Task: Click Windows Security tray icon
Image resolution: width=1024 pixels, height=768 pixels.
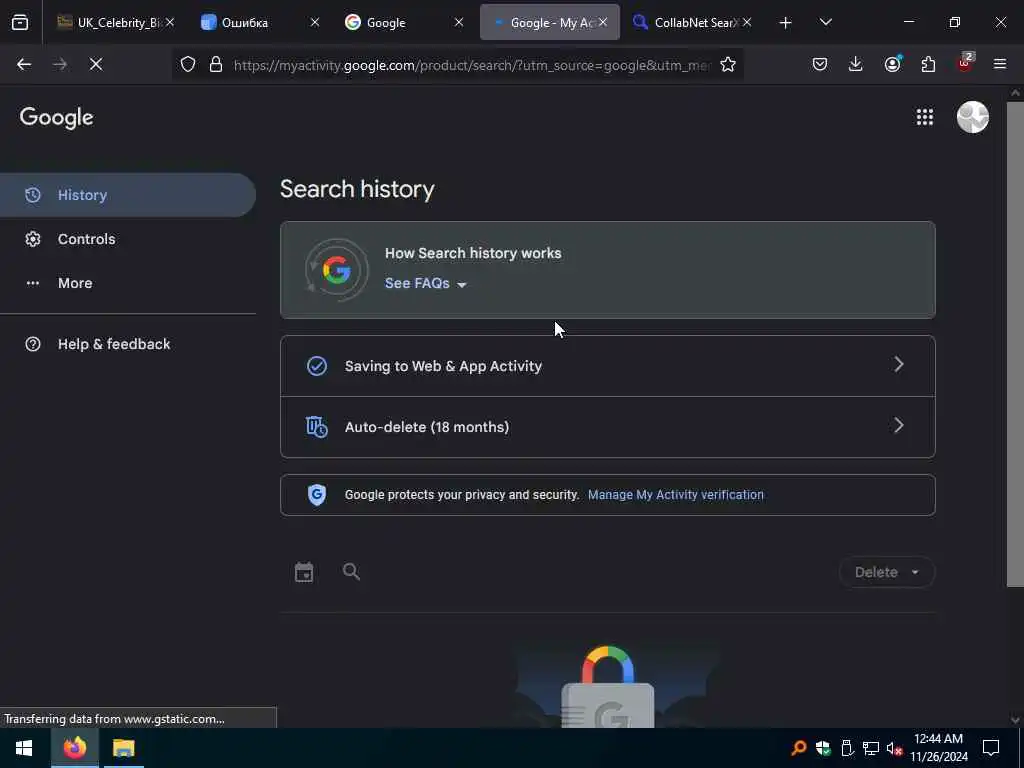Action: (823, 748)
